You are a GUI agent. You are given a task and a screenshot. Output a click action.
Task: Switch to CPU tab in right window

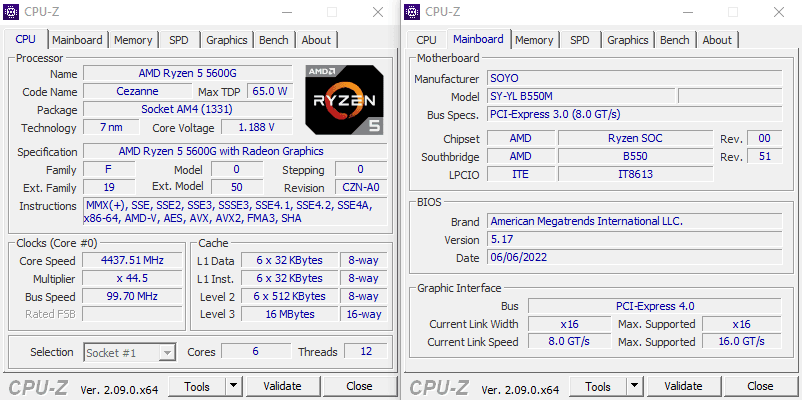coord(426,40)
